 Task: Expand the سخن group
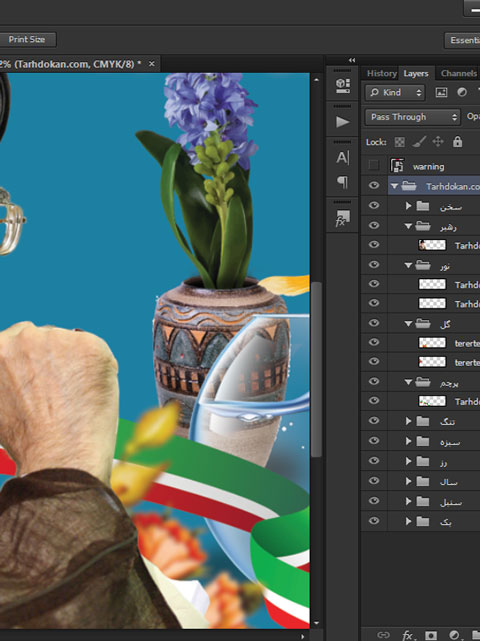click(408, 206)
